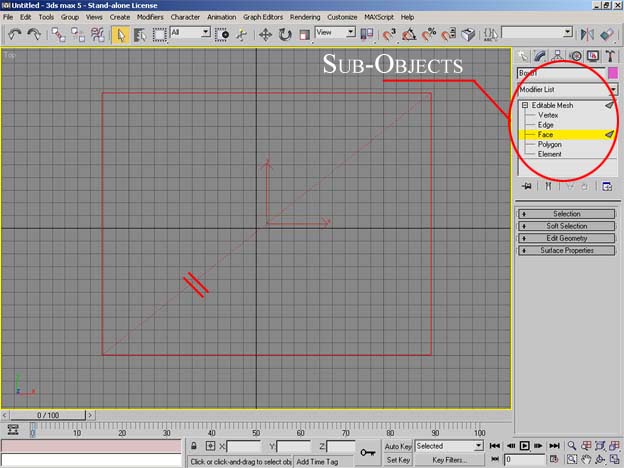Open Named Selection Sets icon
624x468 pixels.
pos(491,35)
